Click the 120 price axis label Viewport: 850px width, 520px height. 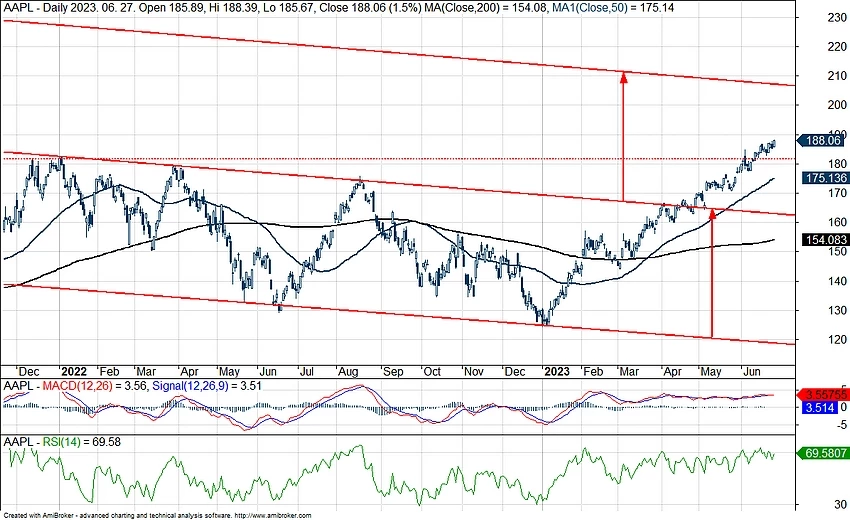(836, 340)
